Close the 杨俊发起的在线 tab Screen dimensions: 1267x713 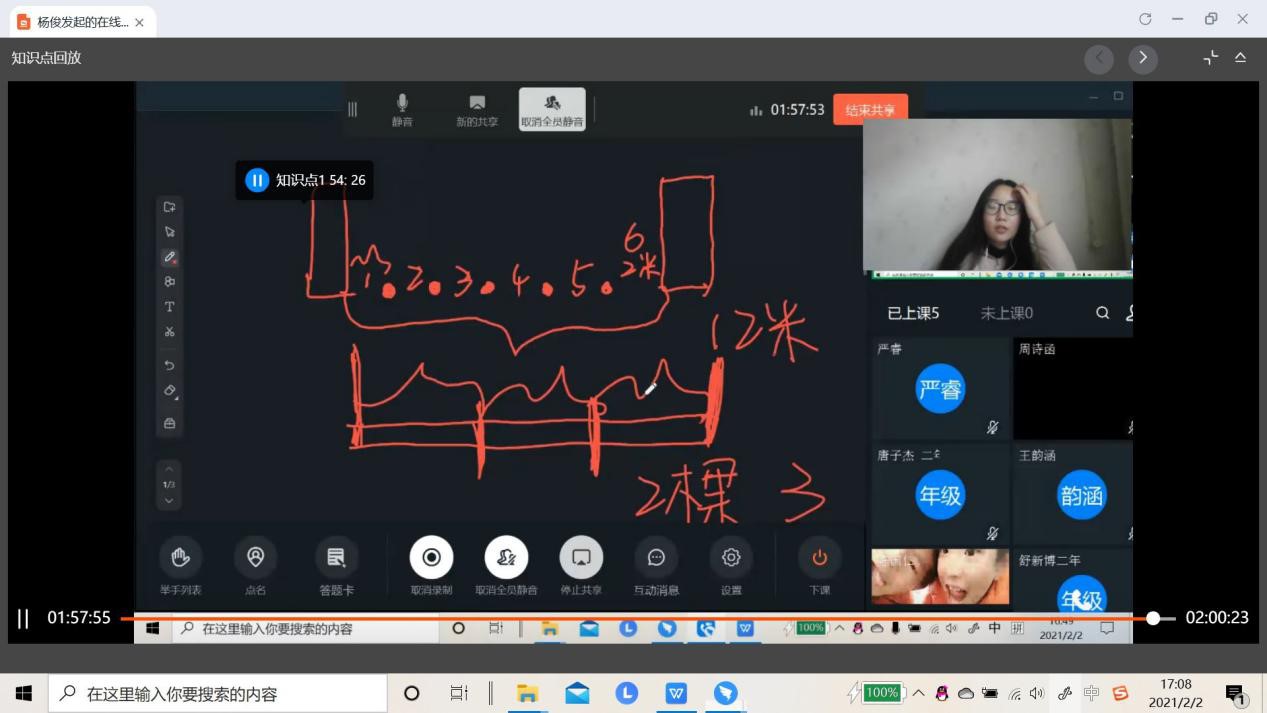(x=139, y=22)
